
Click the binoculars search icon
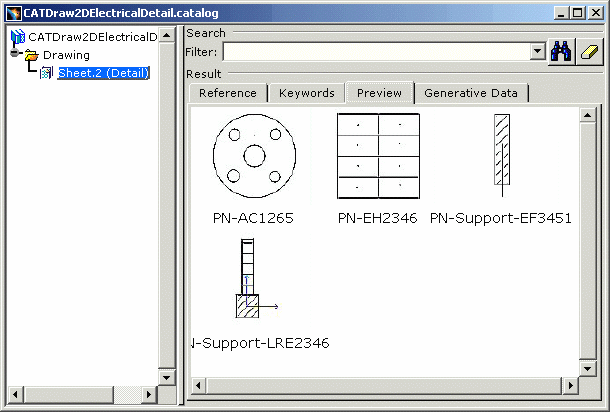click(561, 51)
